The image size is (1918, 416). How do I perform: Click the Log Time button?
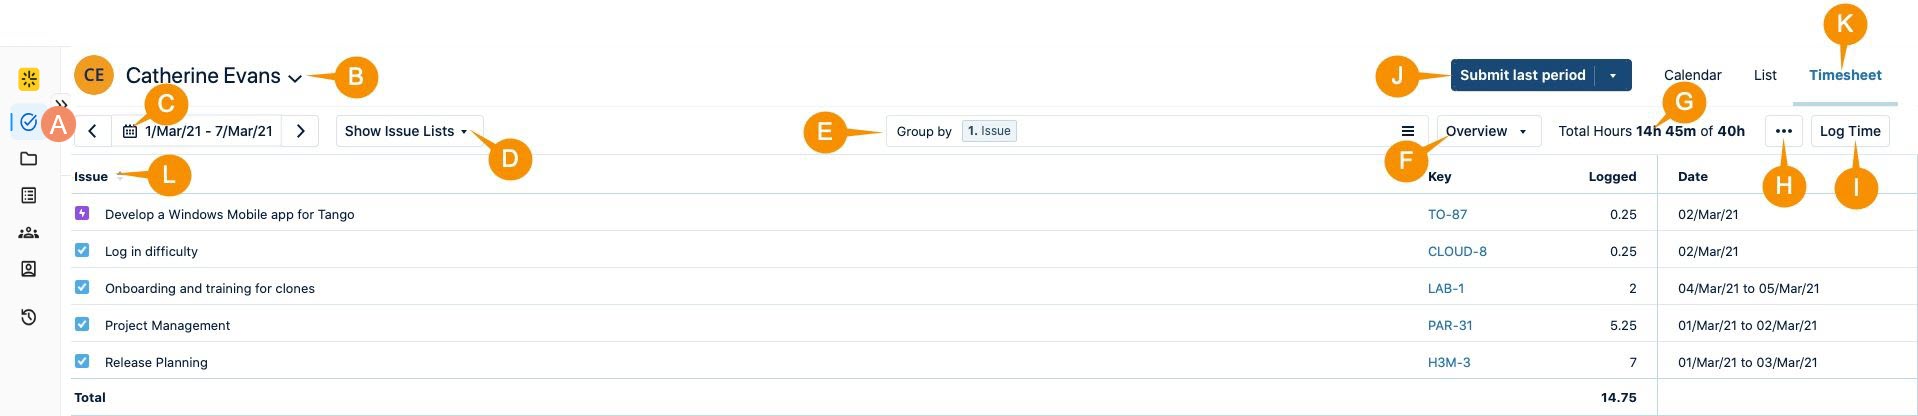1849,131
